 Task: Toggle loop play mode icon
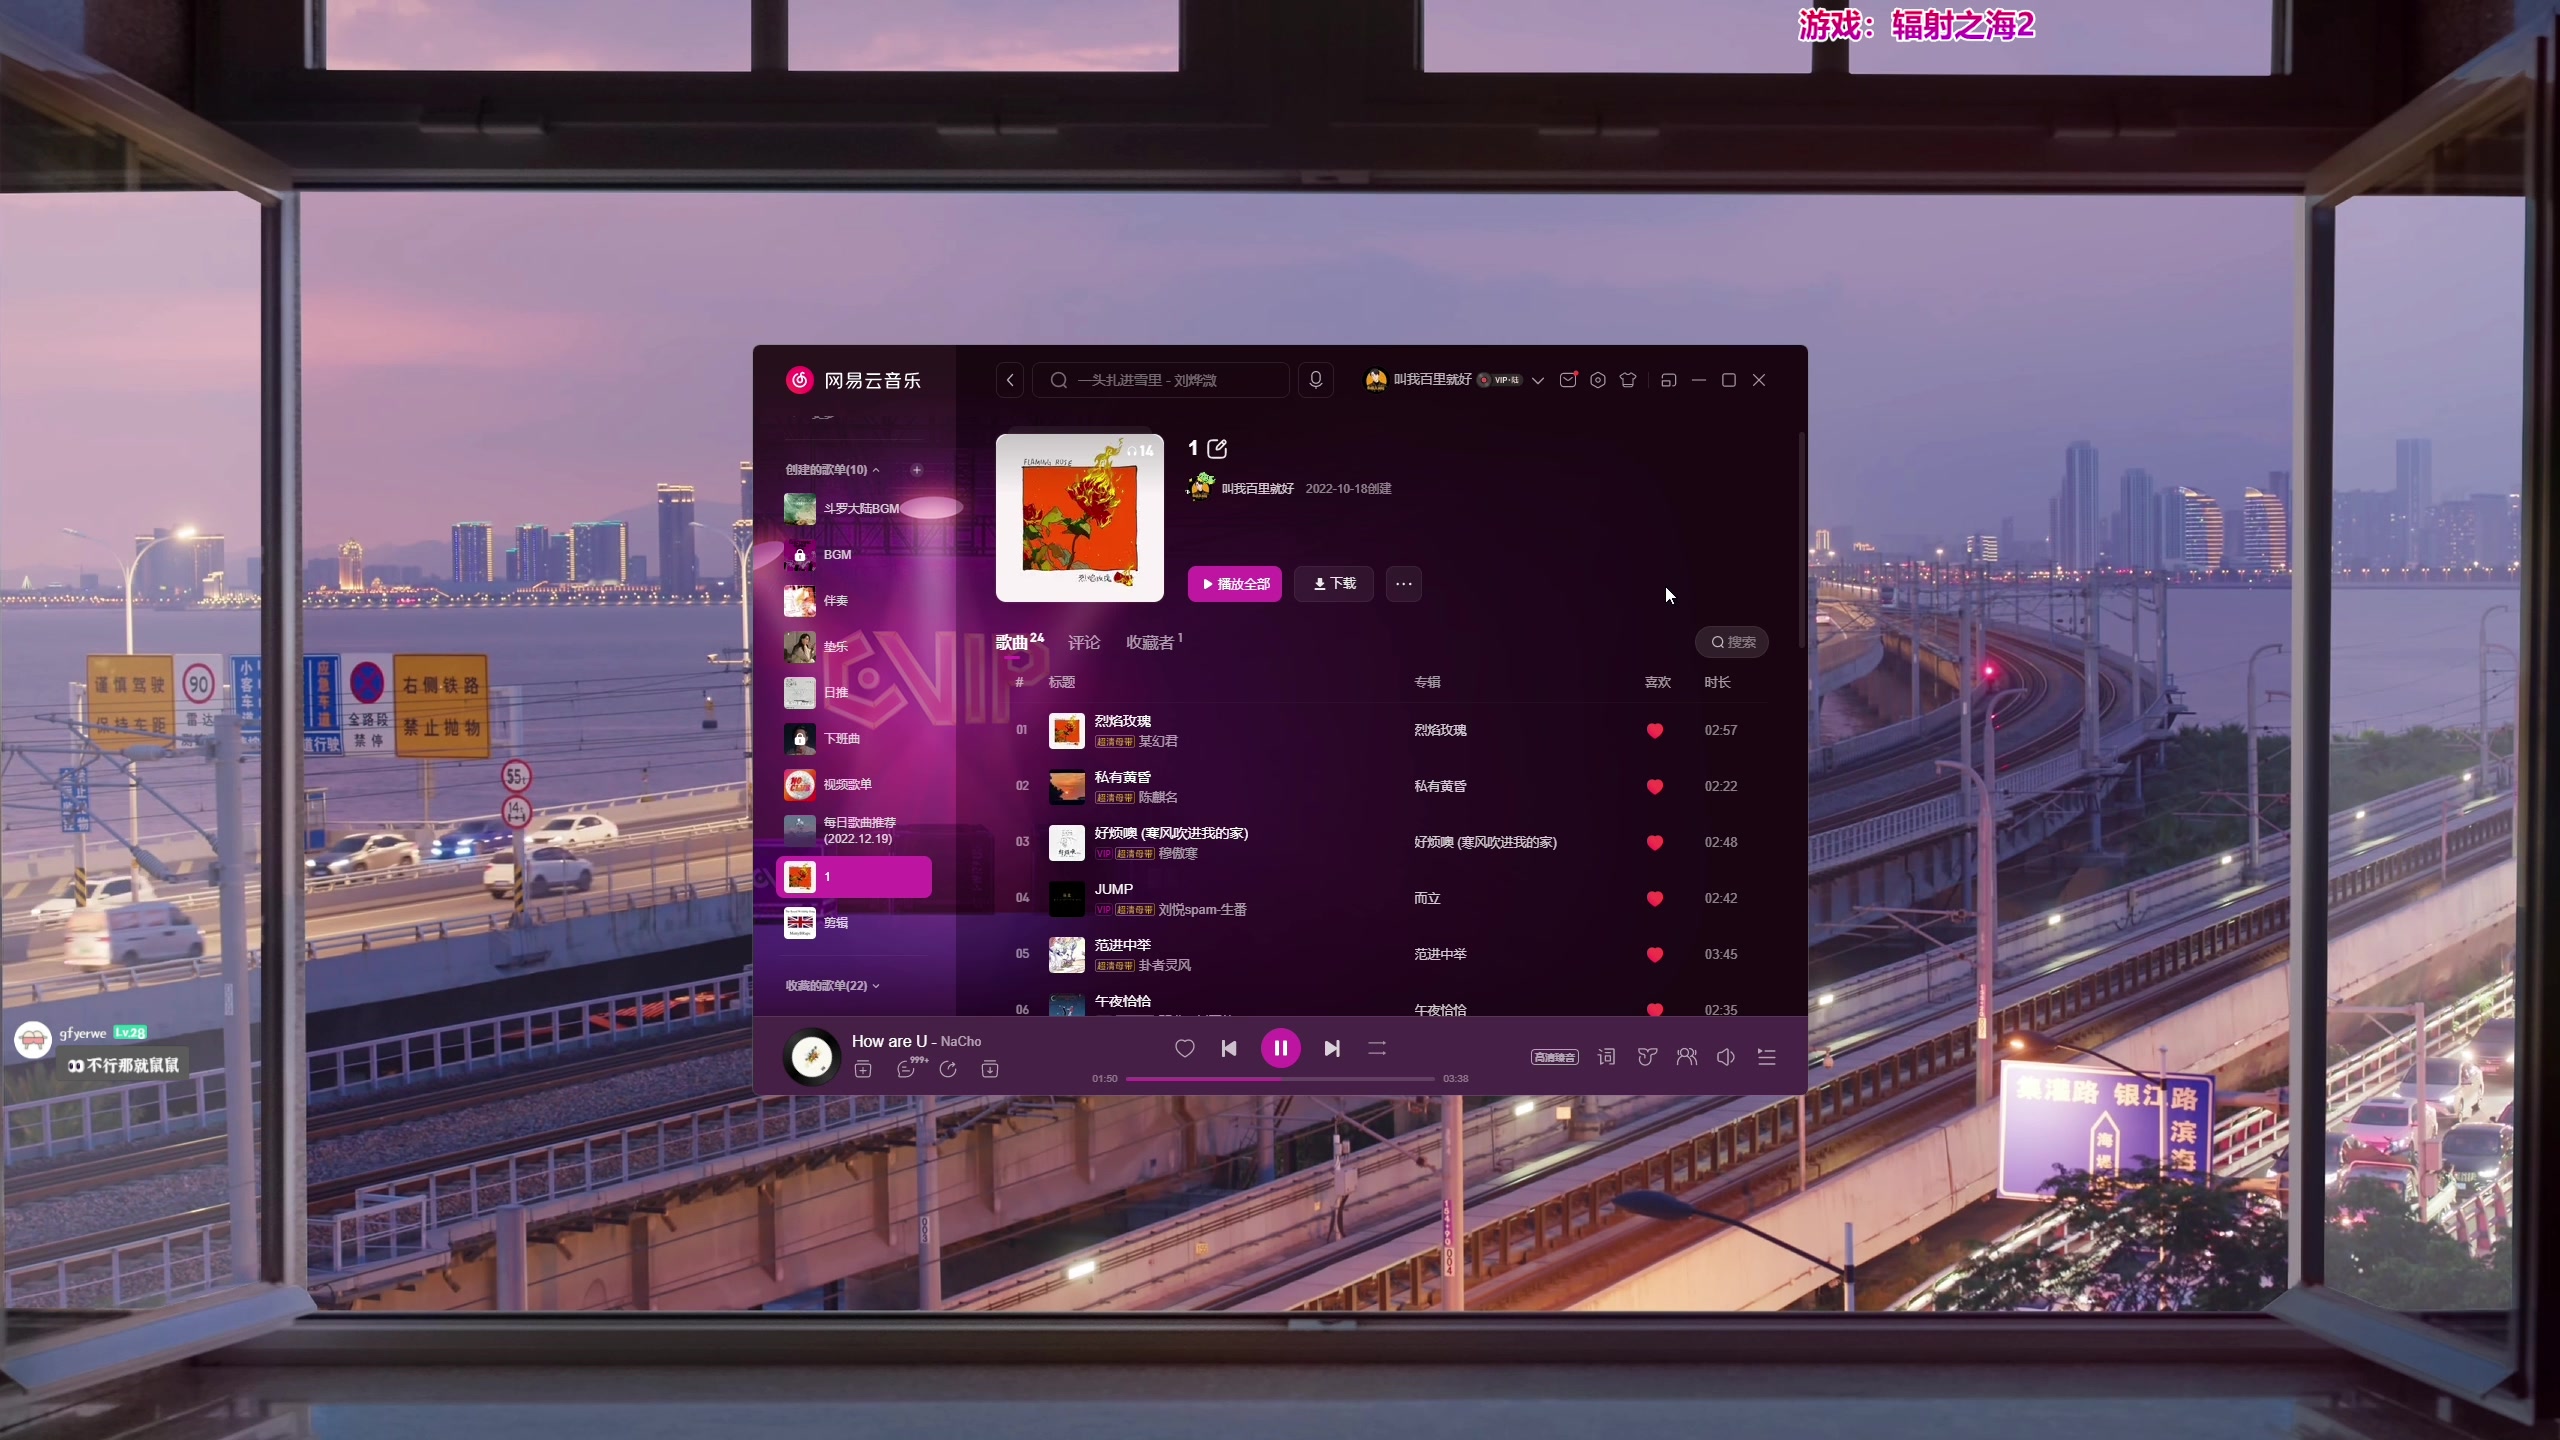tap(1377, 1048)
